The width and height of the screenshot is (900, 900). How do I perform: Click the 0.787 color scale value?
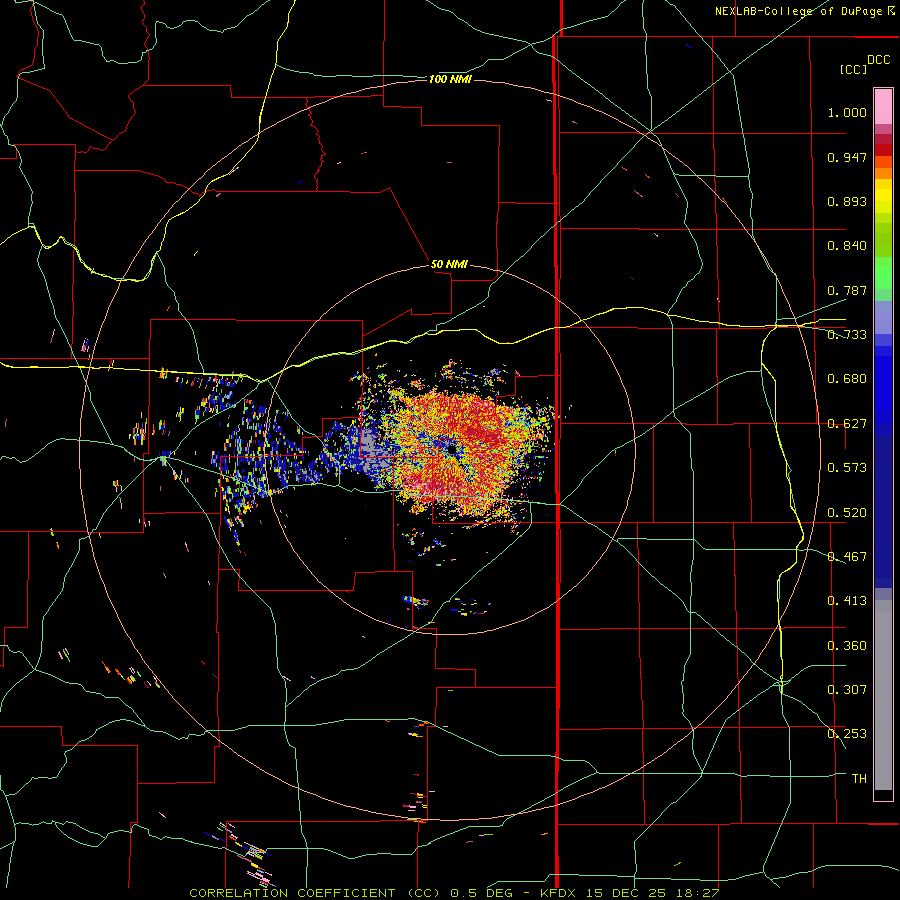point(847,290)
